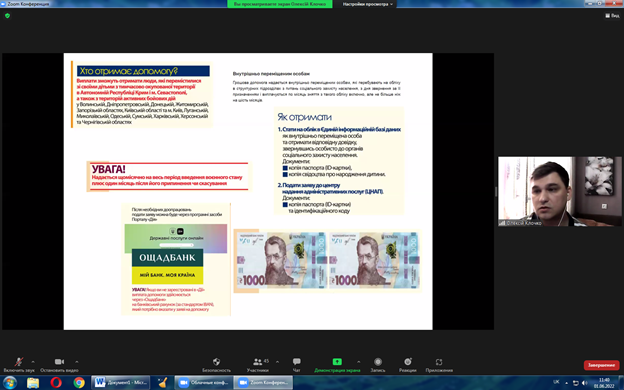Open the Чат chat panel

pos(296,365)
